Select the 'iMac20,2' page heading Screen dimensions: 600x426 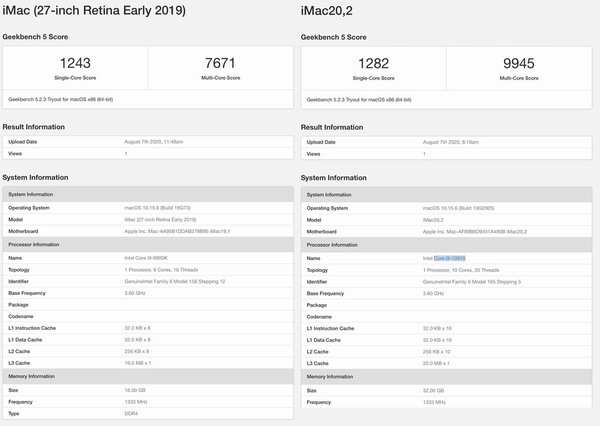326,11
